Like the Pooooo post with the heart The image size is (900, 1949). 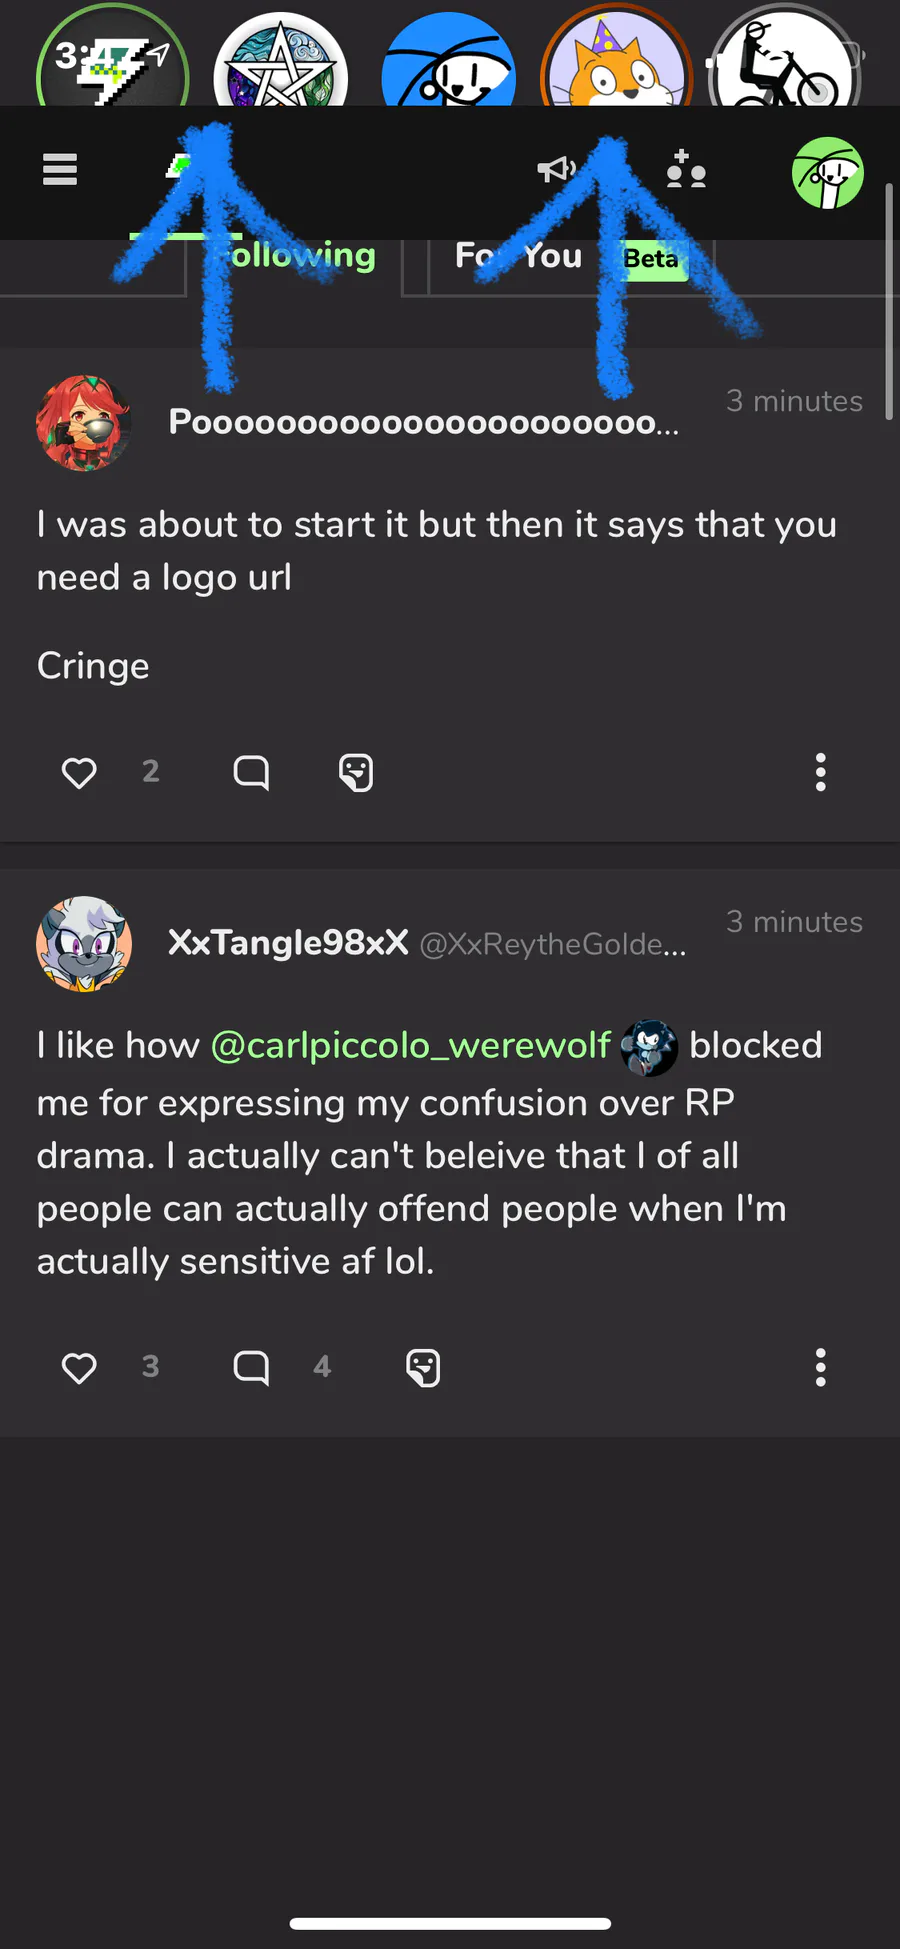[79, 772]
